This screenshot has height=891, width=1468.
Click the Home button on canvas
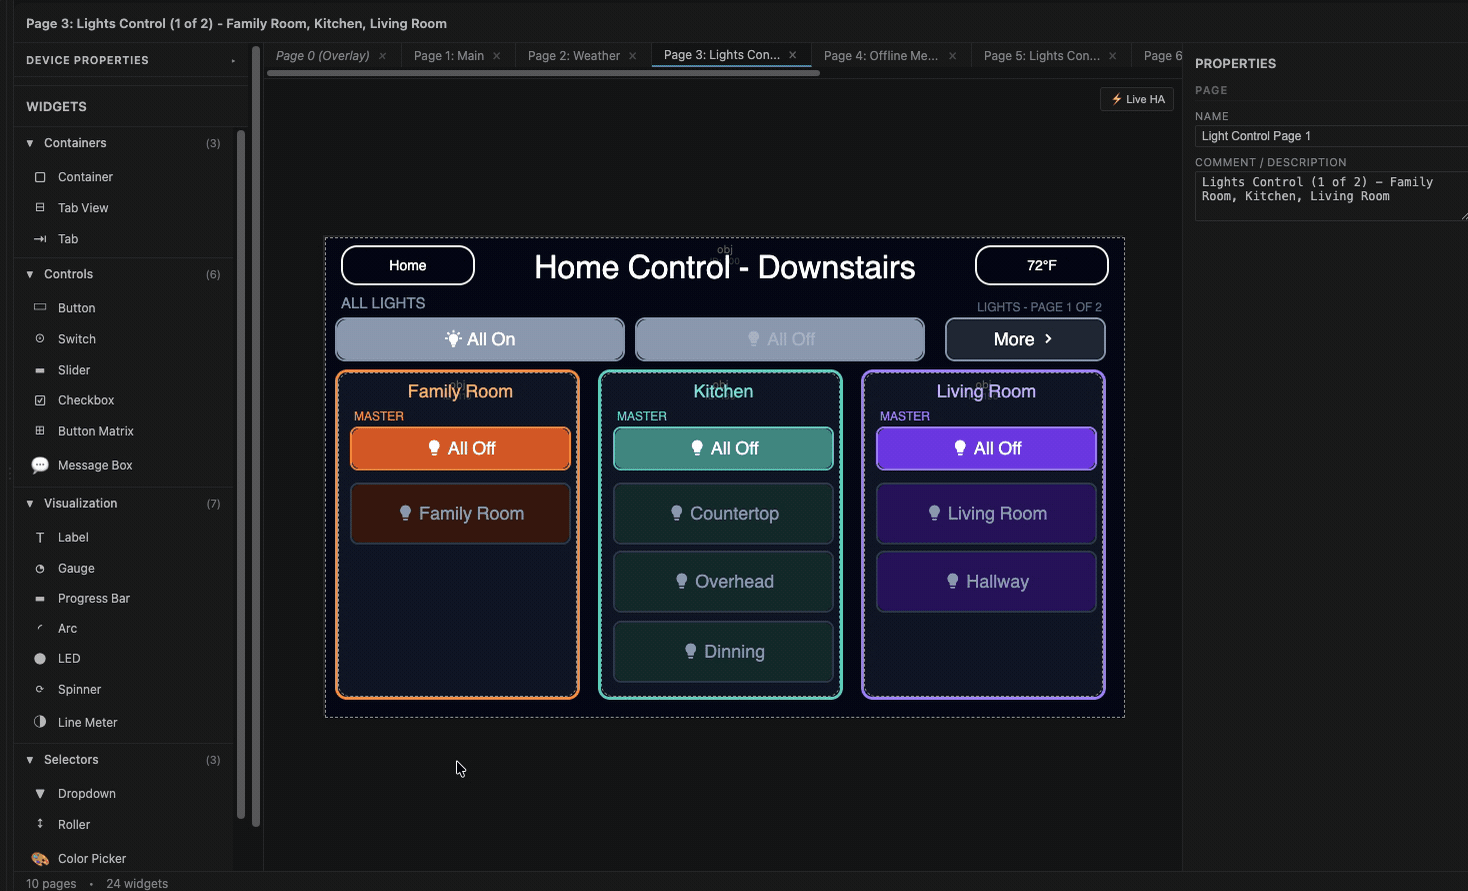point(408,265)
